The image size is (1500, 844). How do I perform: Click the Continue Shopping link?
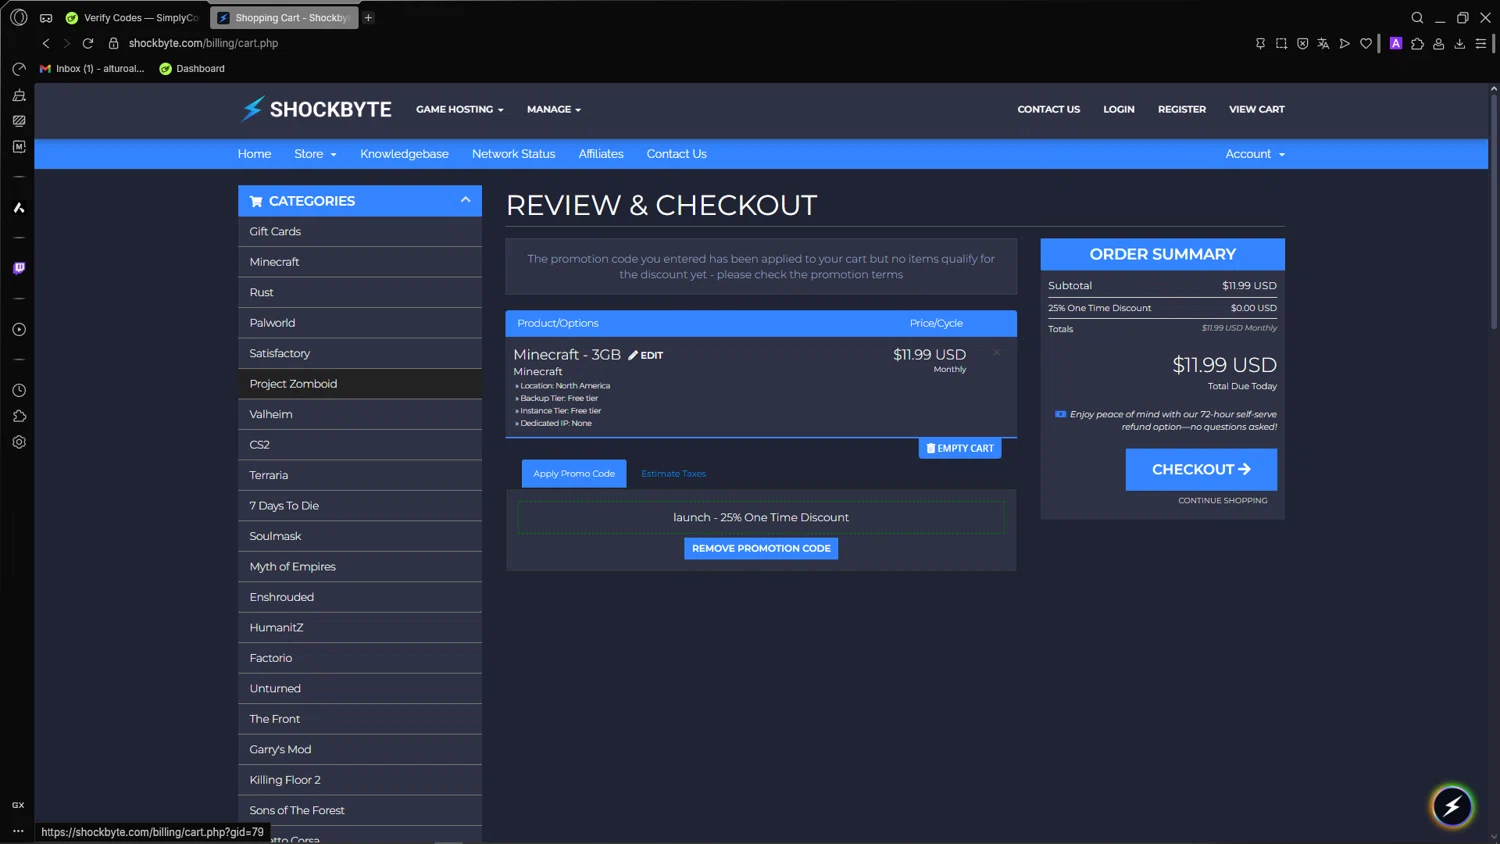[1222, 500]
